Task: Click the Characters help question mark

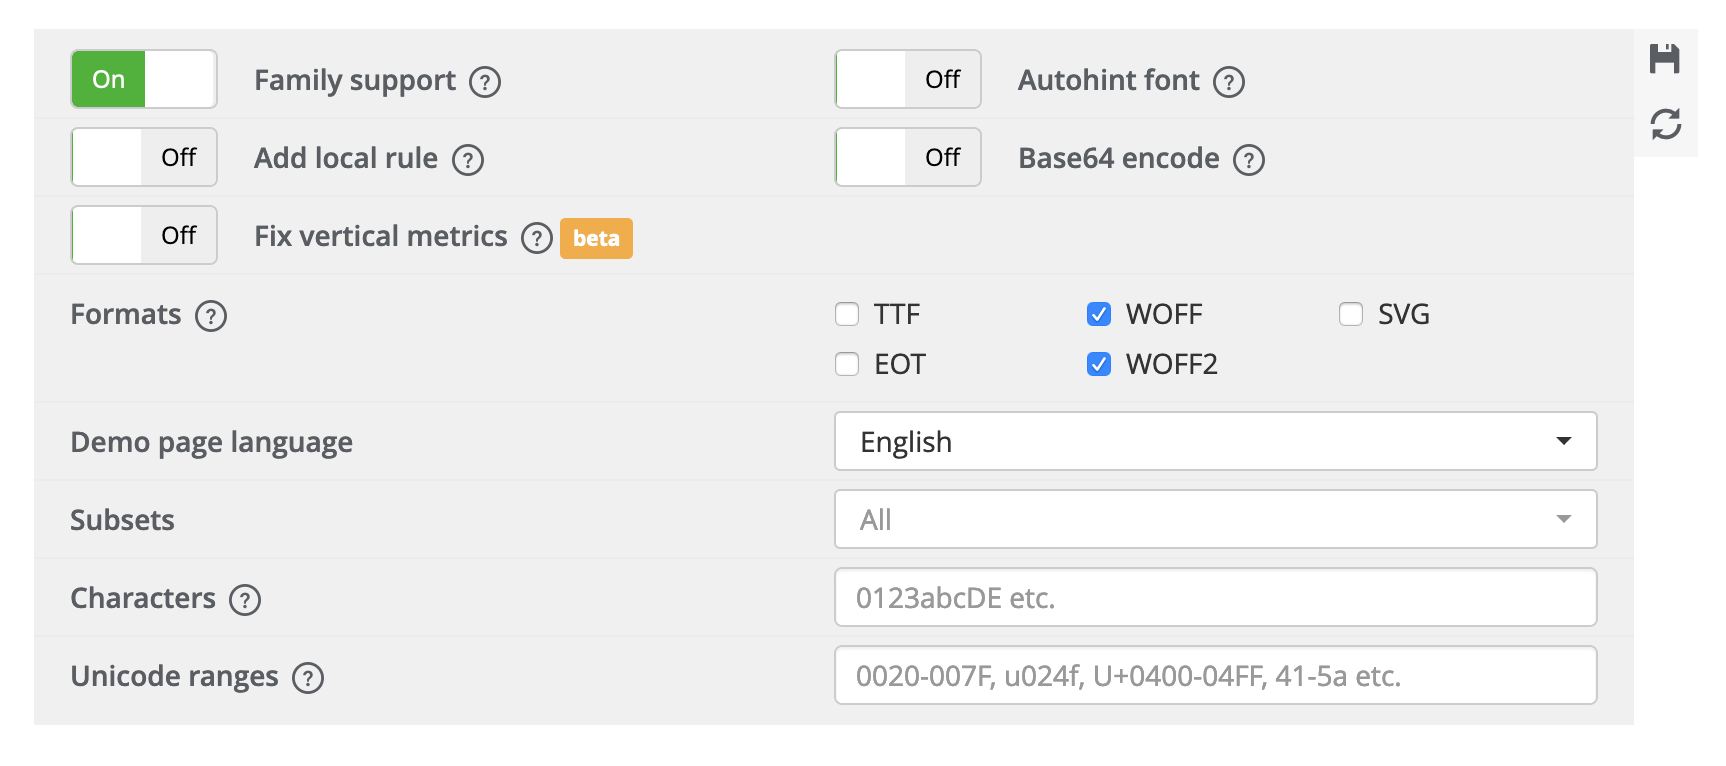Action: [245, 600]
